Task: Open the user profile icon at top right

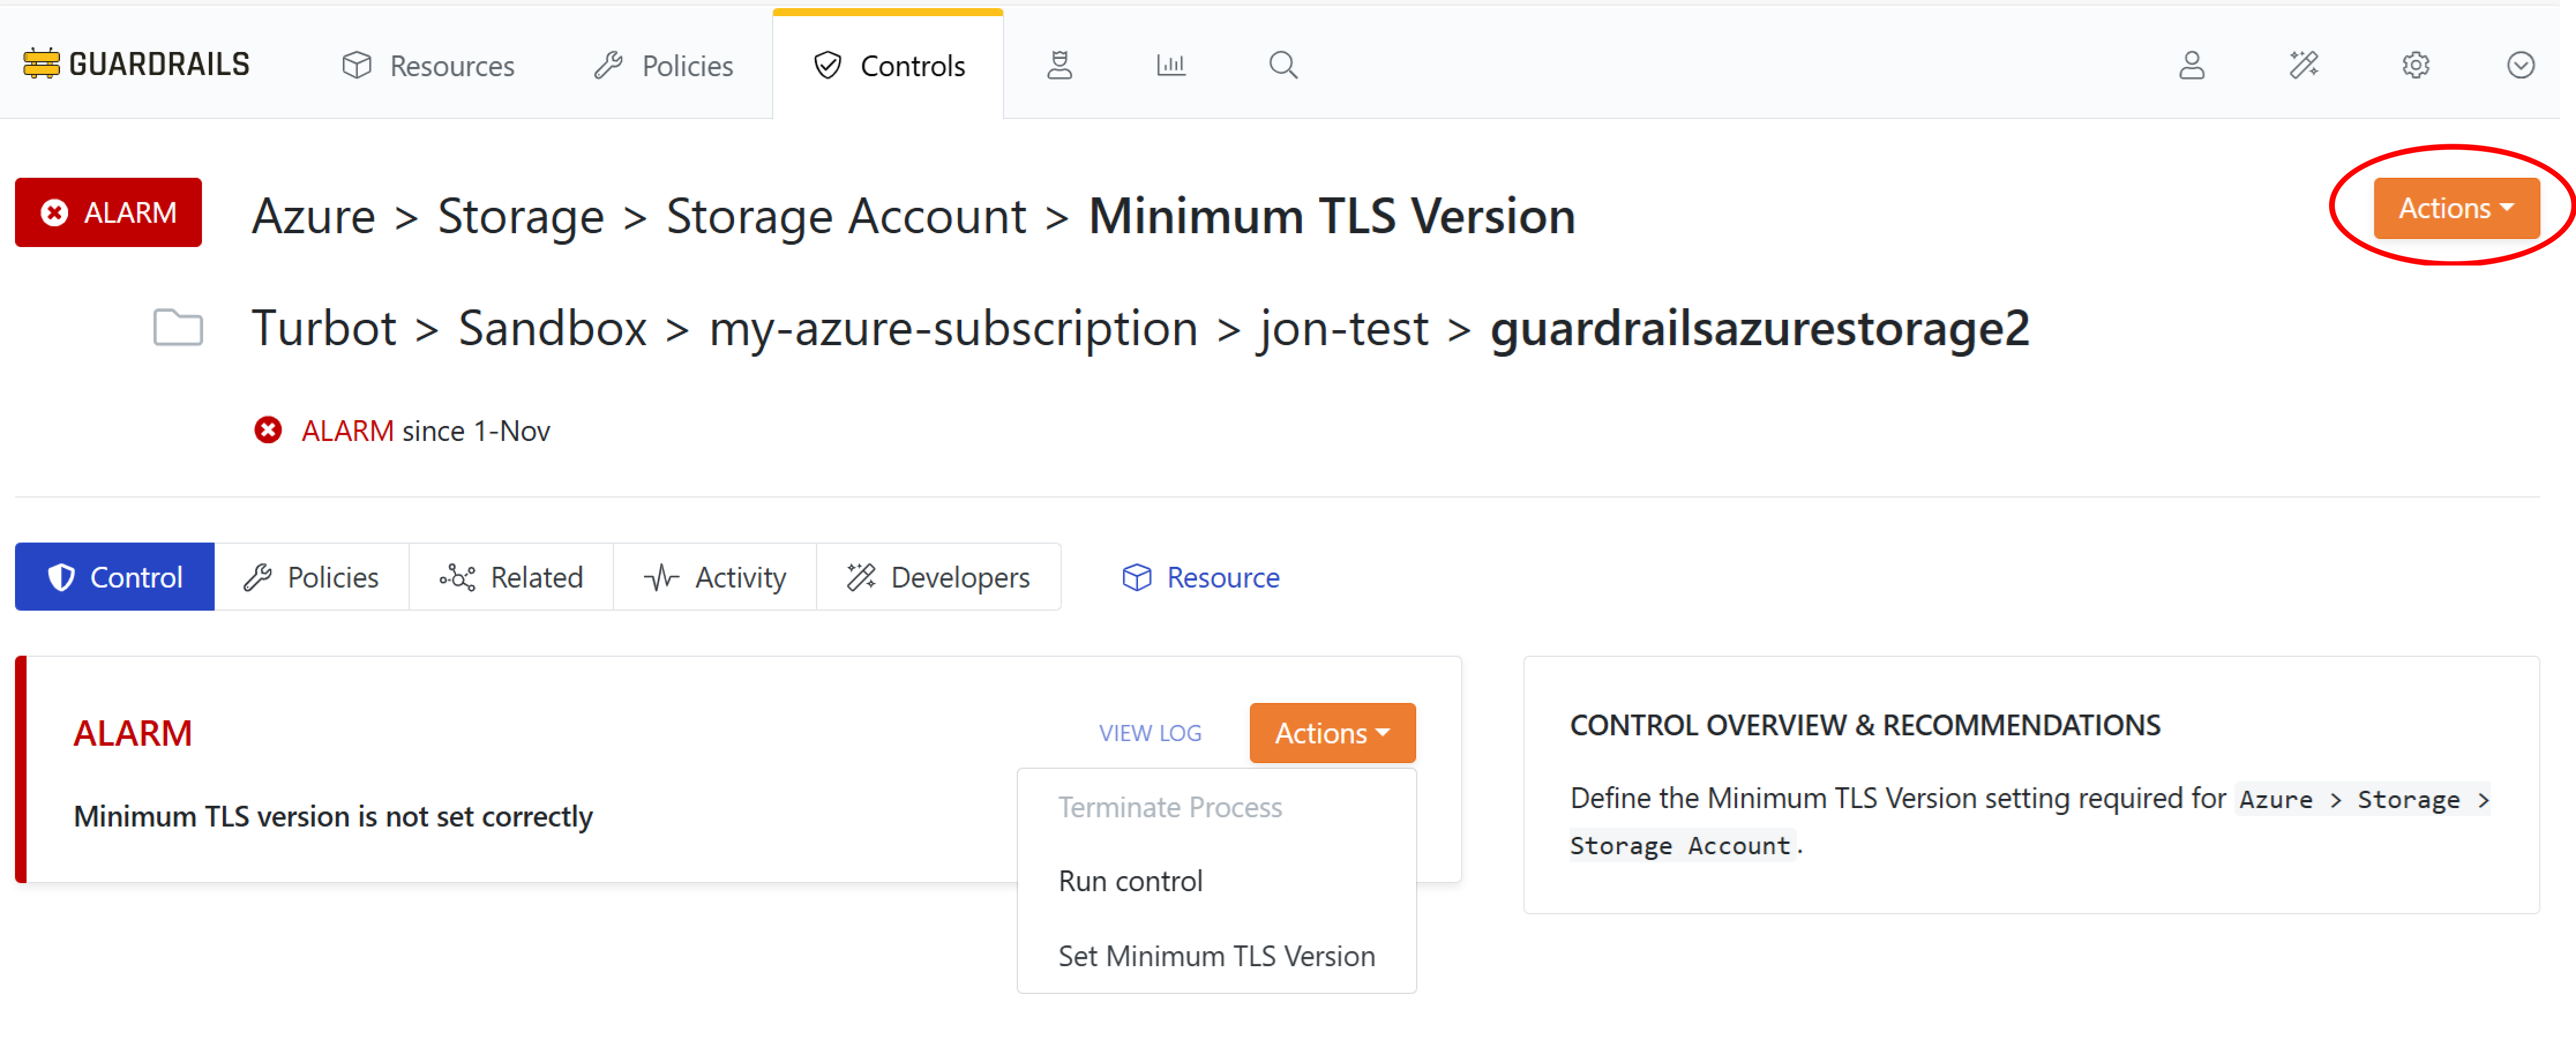Action: coord(2193,64)
